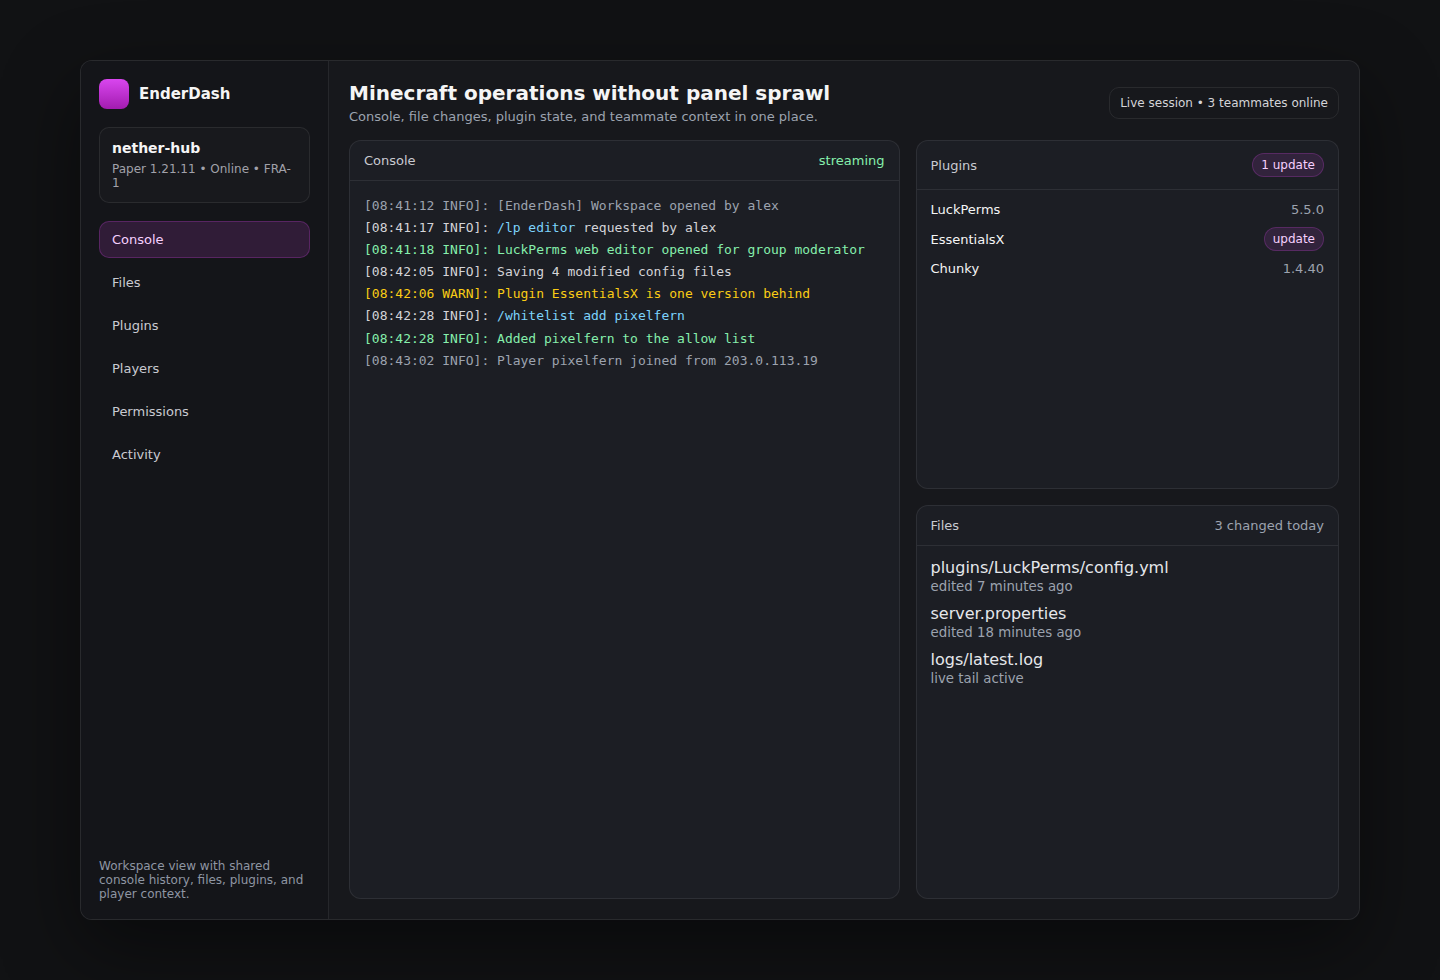1440x980 pixels.
Task: Select the '/whitelist add pixelfern' log line
Action: [x=524, y=316]
